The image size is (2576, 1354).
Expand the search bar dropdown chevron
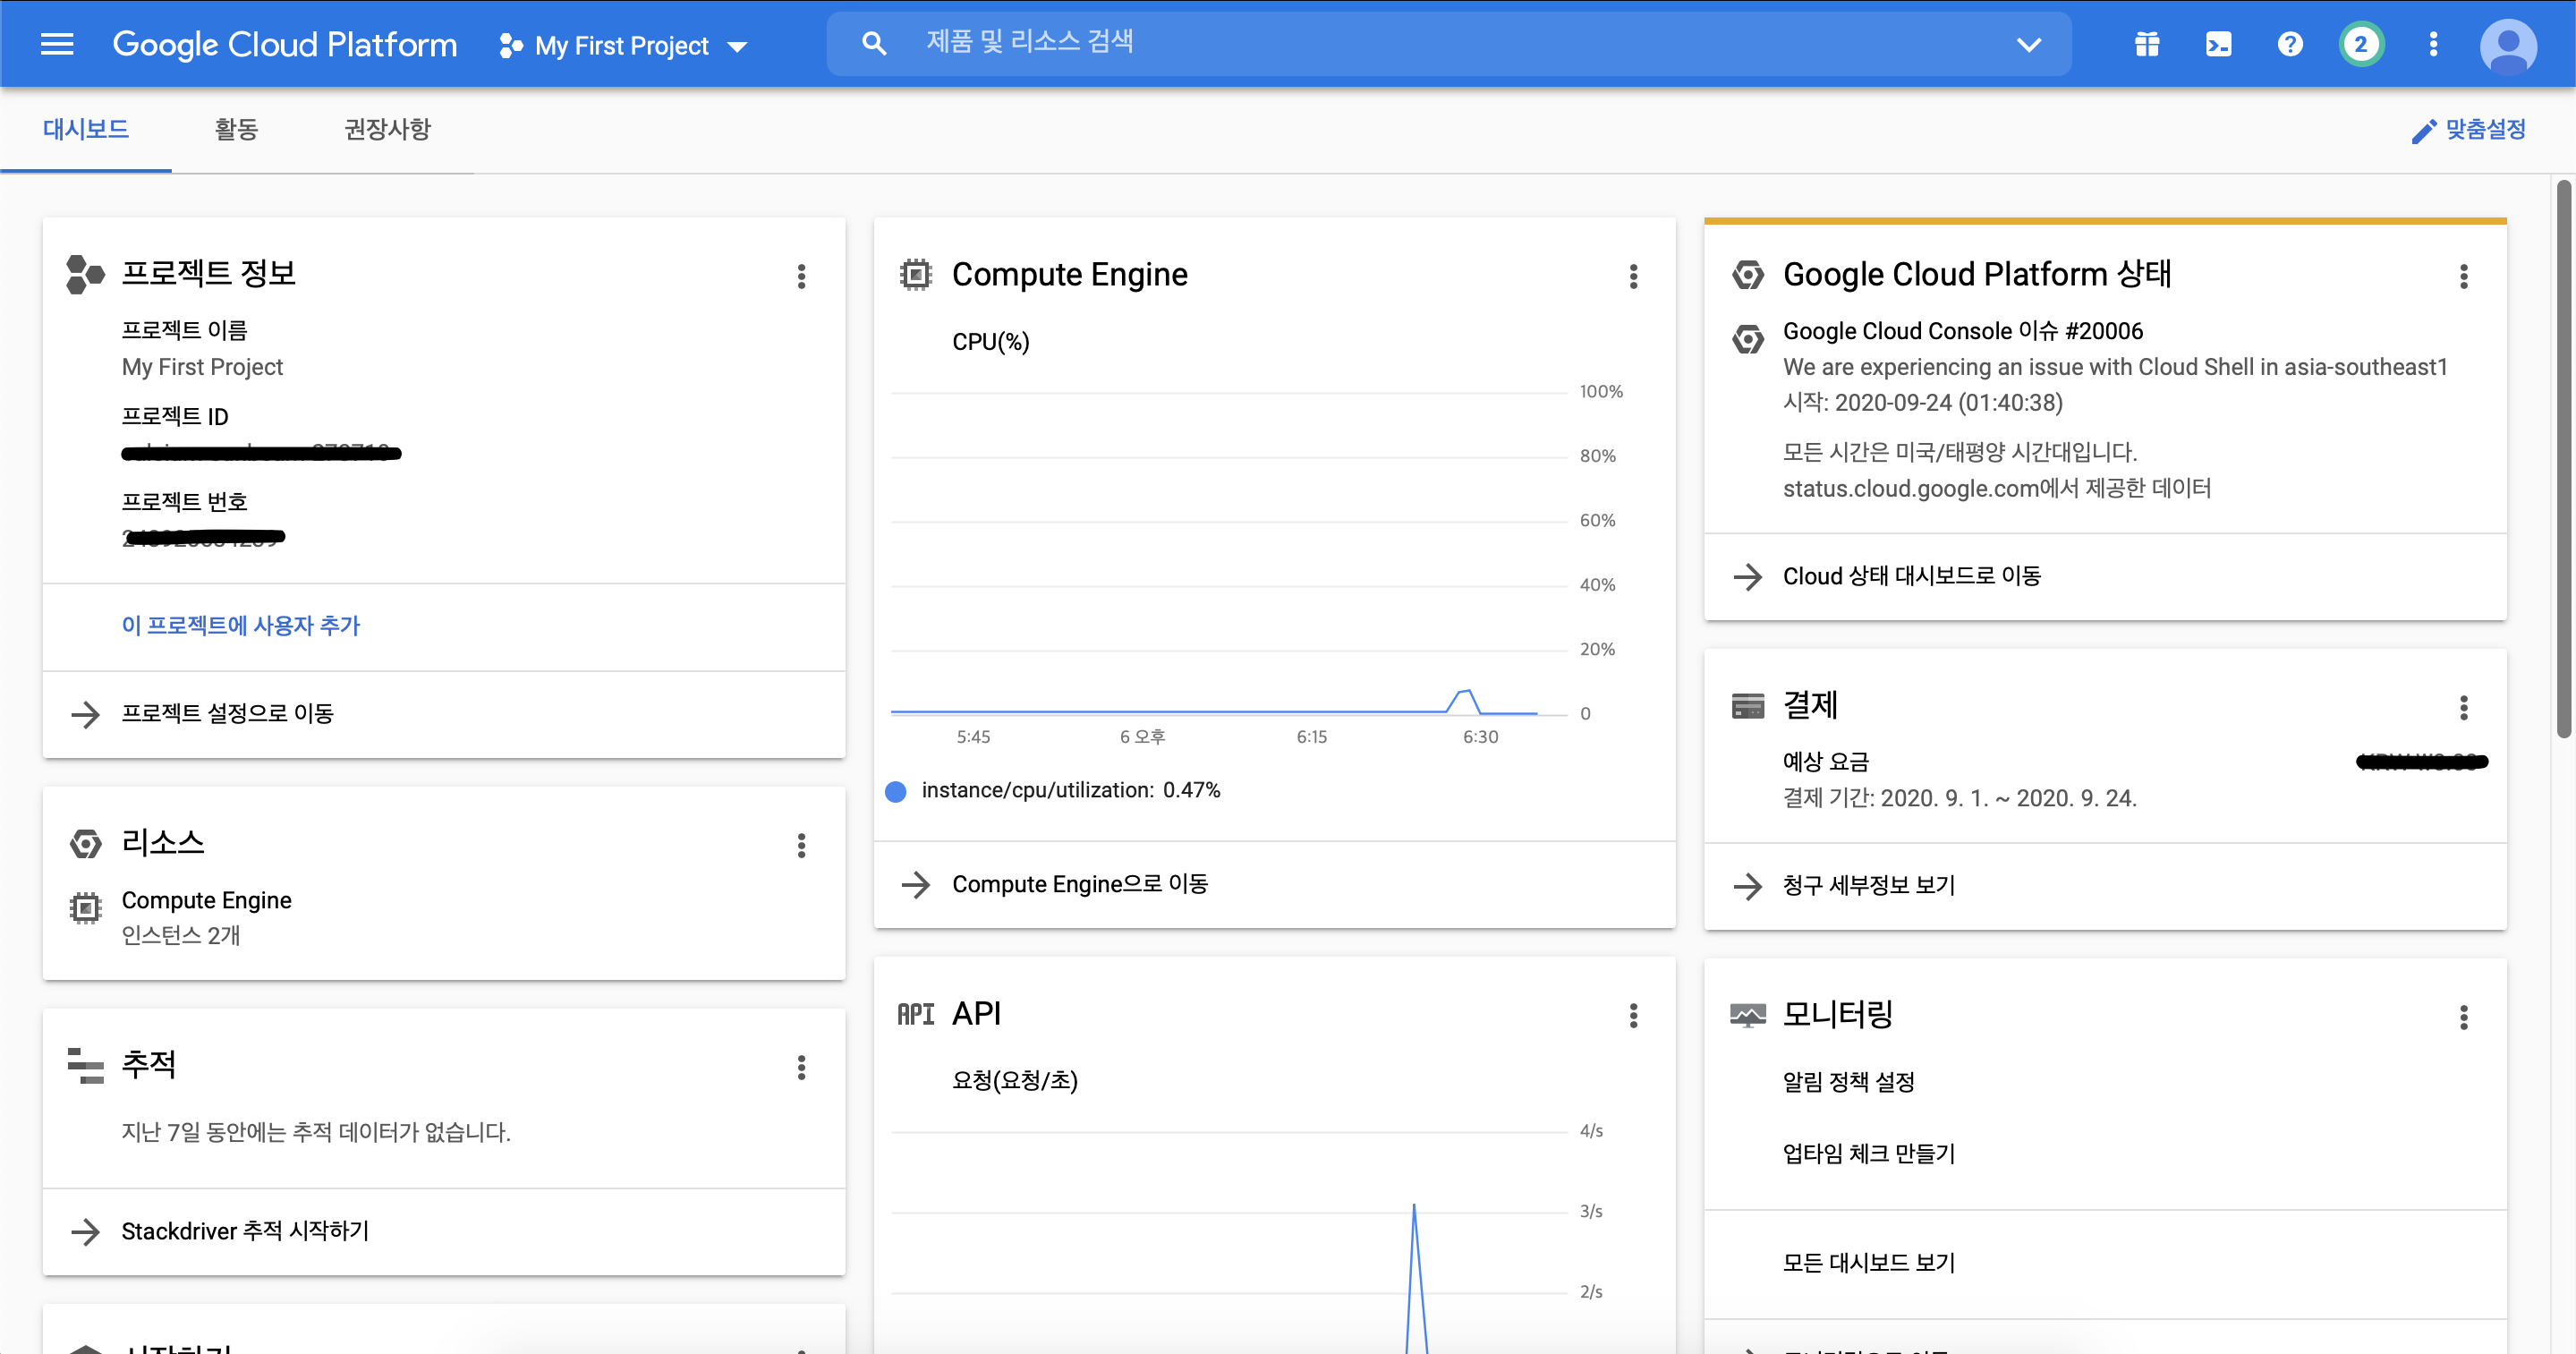pyautogui.click(x=2028, y=44)
